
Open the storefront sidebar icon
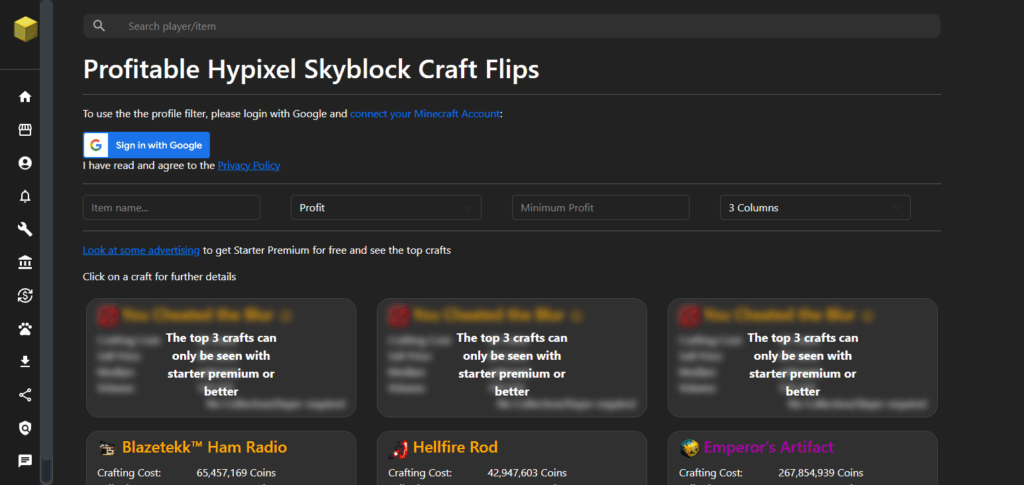pos(25,130)
